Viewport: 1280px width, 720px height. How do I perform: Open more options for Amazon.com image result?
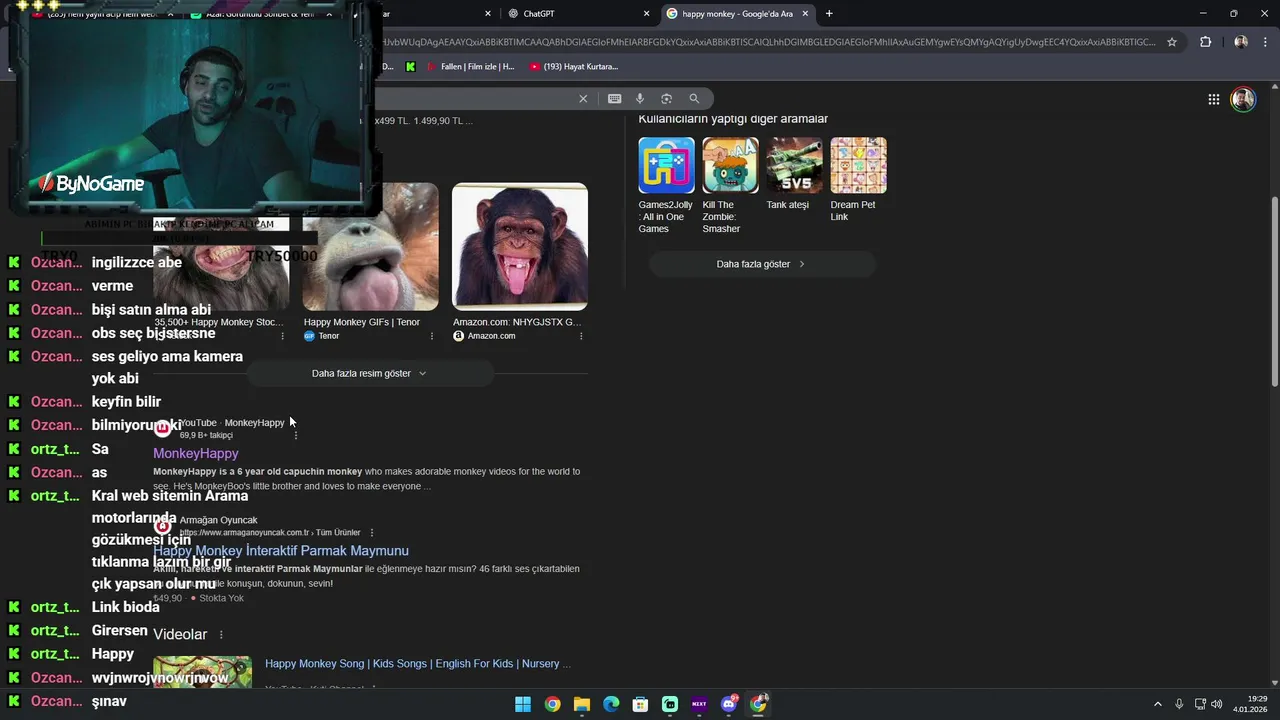(581, 336)
